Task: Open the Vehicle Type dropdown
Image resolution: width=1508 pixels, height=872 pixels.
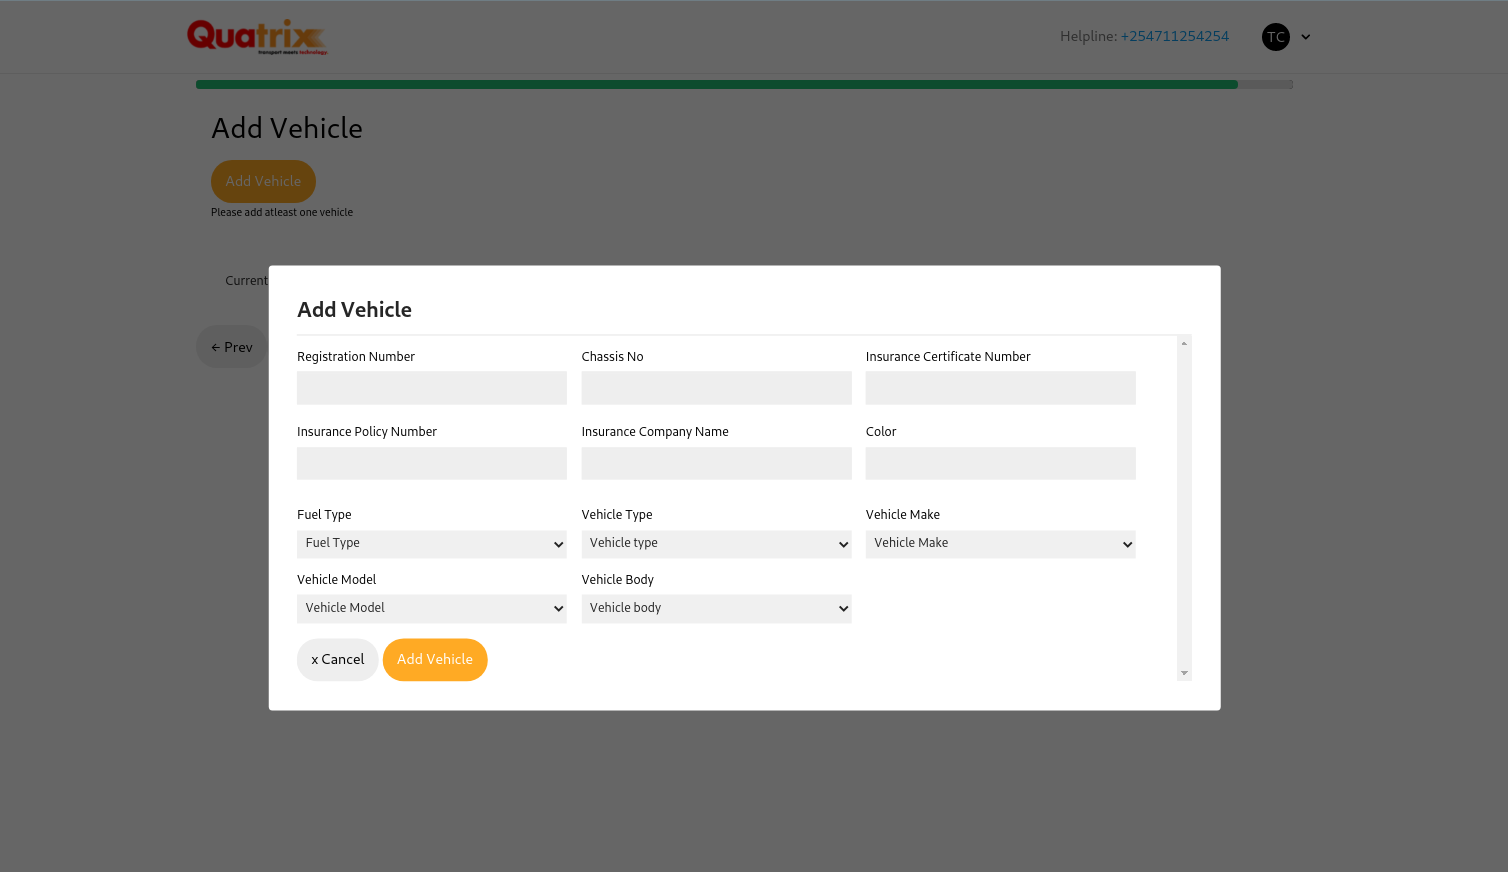Action: (716, 544)
